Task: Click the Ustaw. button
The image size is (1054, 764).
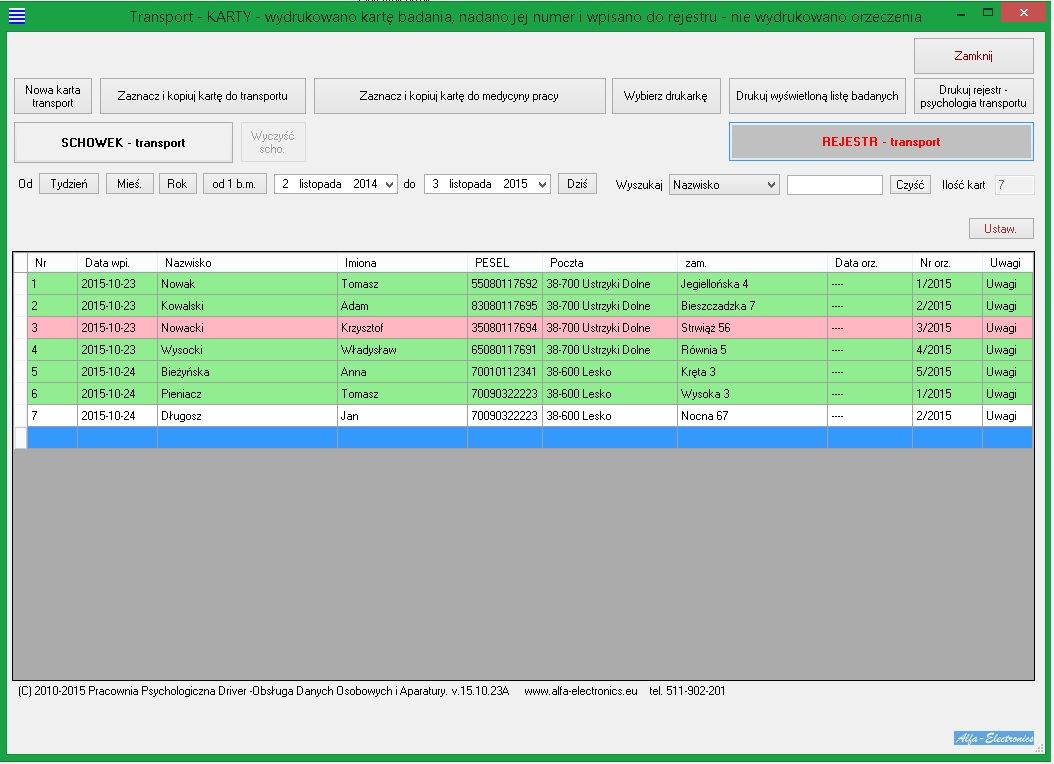Action: [1000, 228]
